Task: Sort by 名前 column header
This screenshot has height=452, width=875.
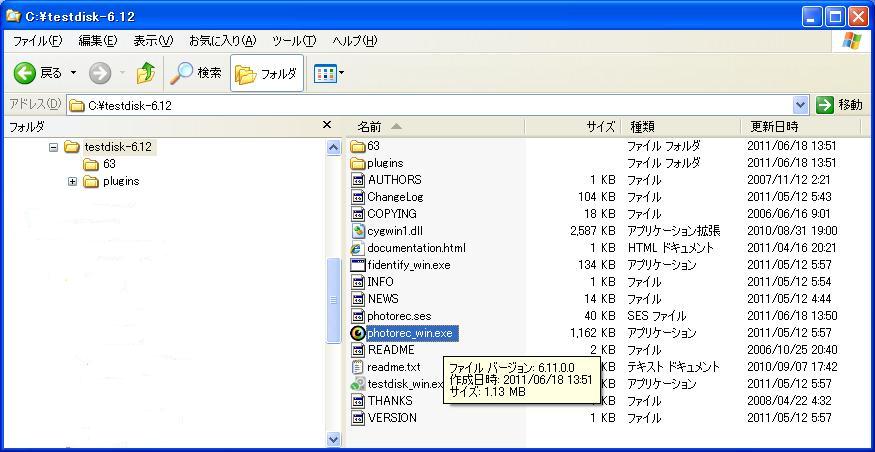Action: [x=435, y=127]
